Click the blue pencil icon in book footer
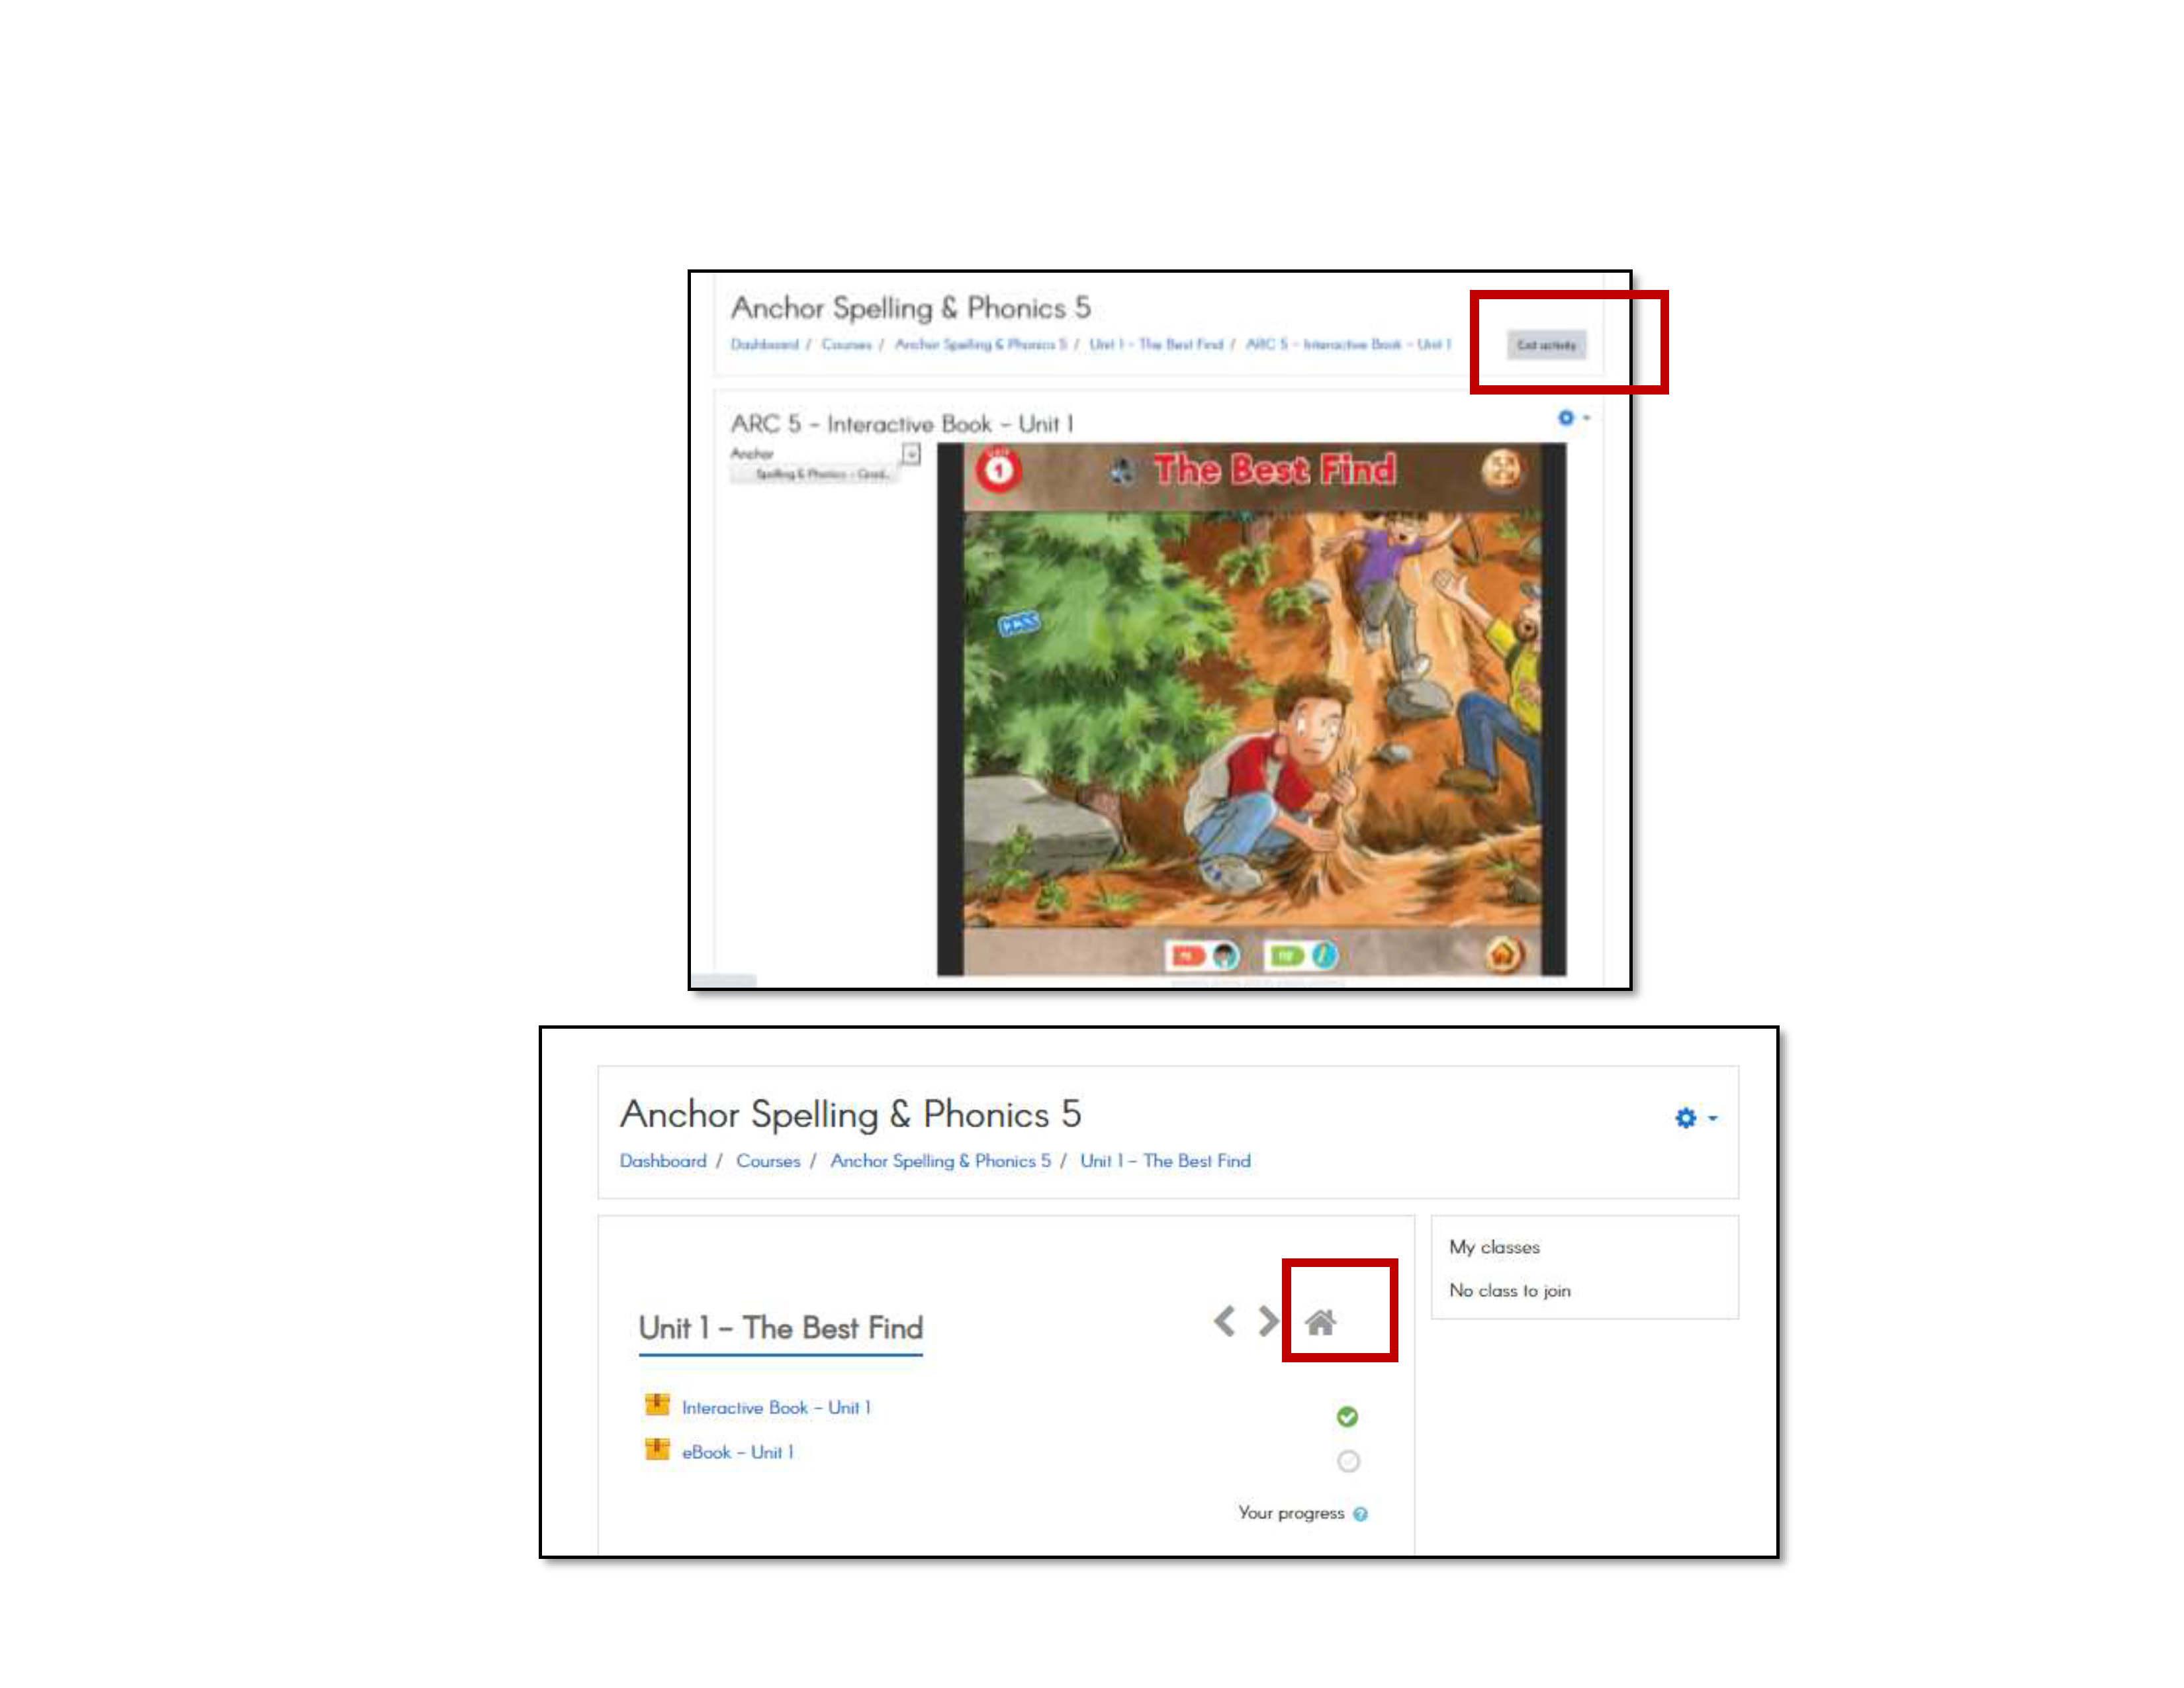Image resolution: width=2184 pixels, height=1688 pixels. [1324, 956]
